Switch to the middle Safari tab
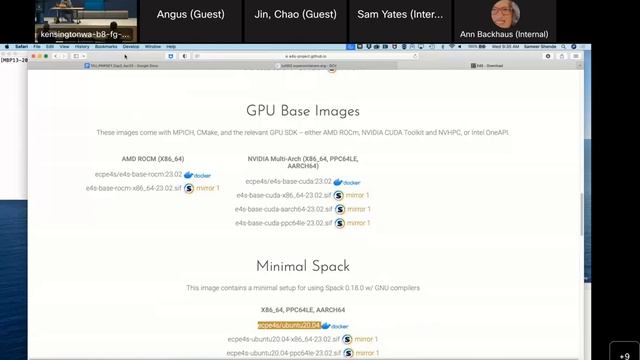The height and width of the screenshot is (360, 640). click(x=305, y=65)
